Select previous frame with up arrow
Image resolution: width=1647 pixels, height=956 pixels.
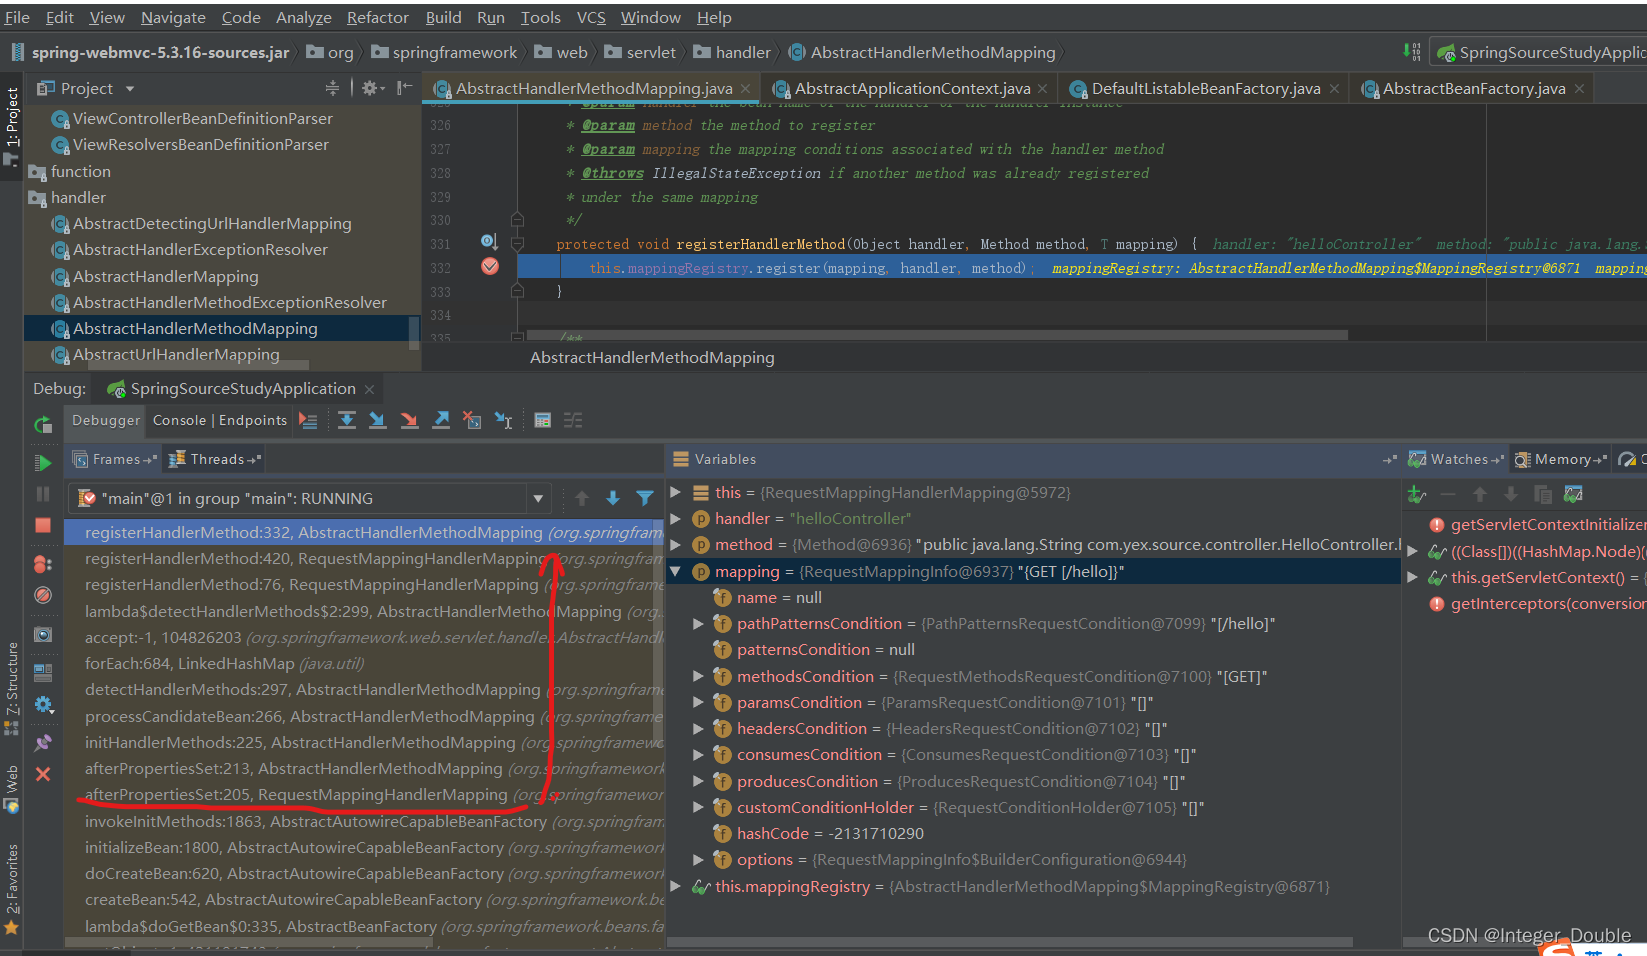tap(582, 498)
